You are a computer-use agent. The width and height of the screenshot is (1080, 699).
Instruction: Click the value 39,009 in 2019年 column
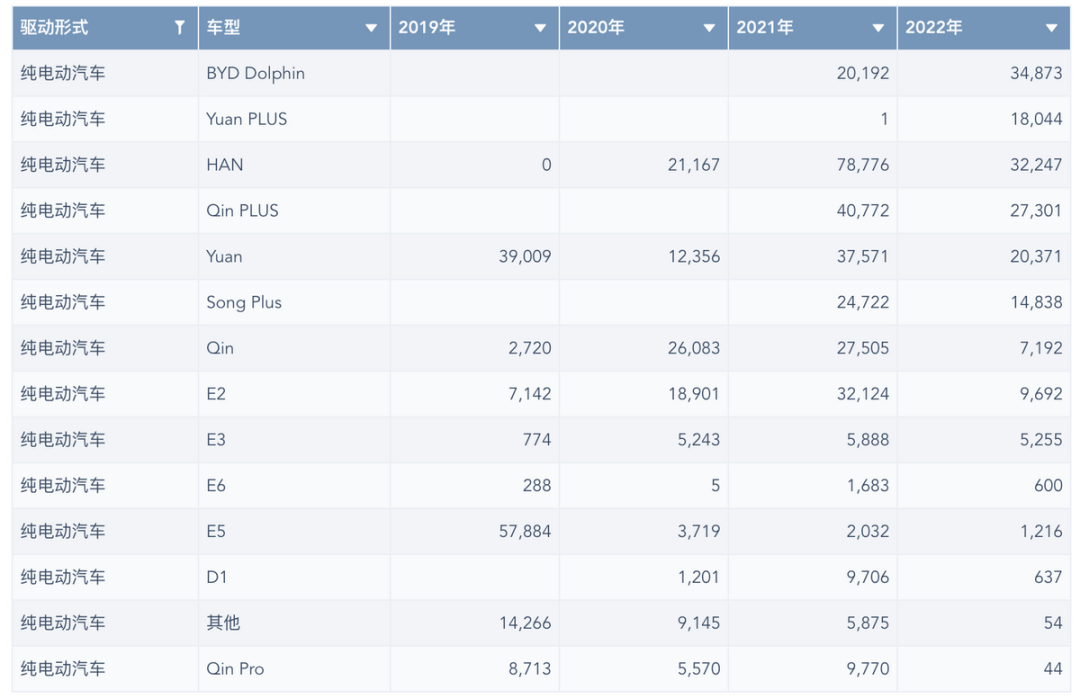point(525,256)
